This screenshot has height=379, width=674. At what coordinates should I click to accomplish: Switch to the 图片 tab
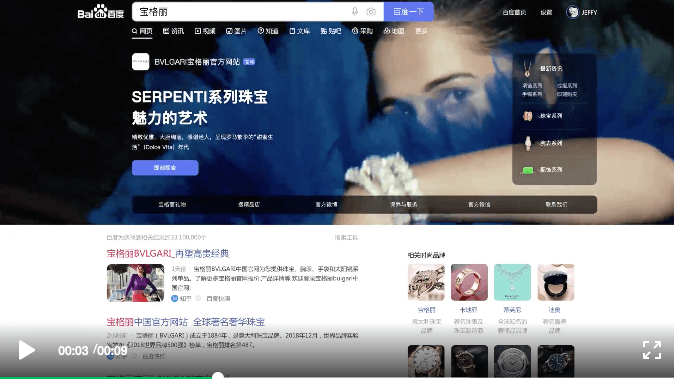point(236,31)
